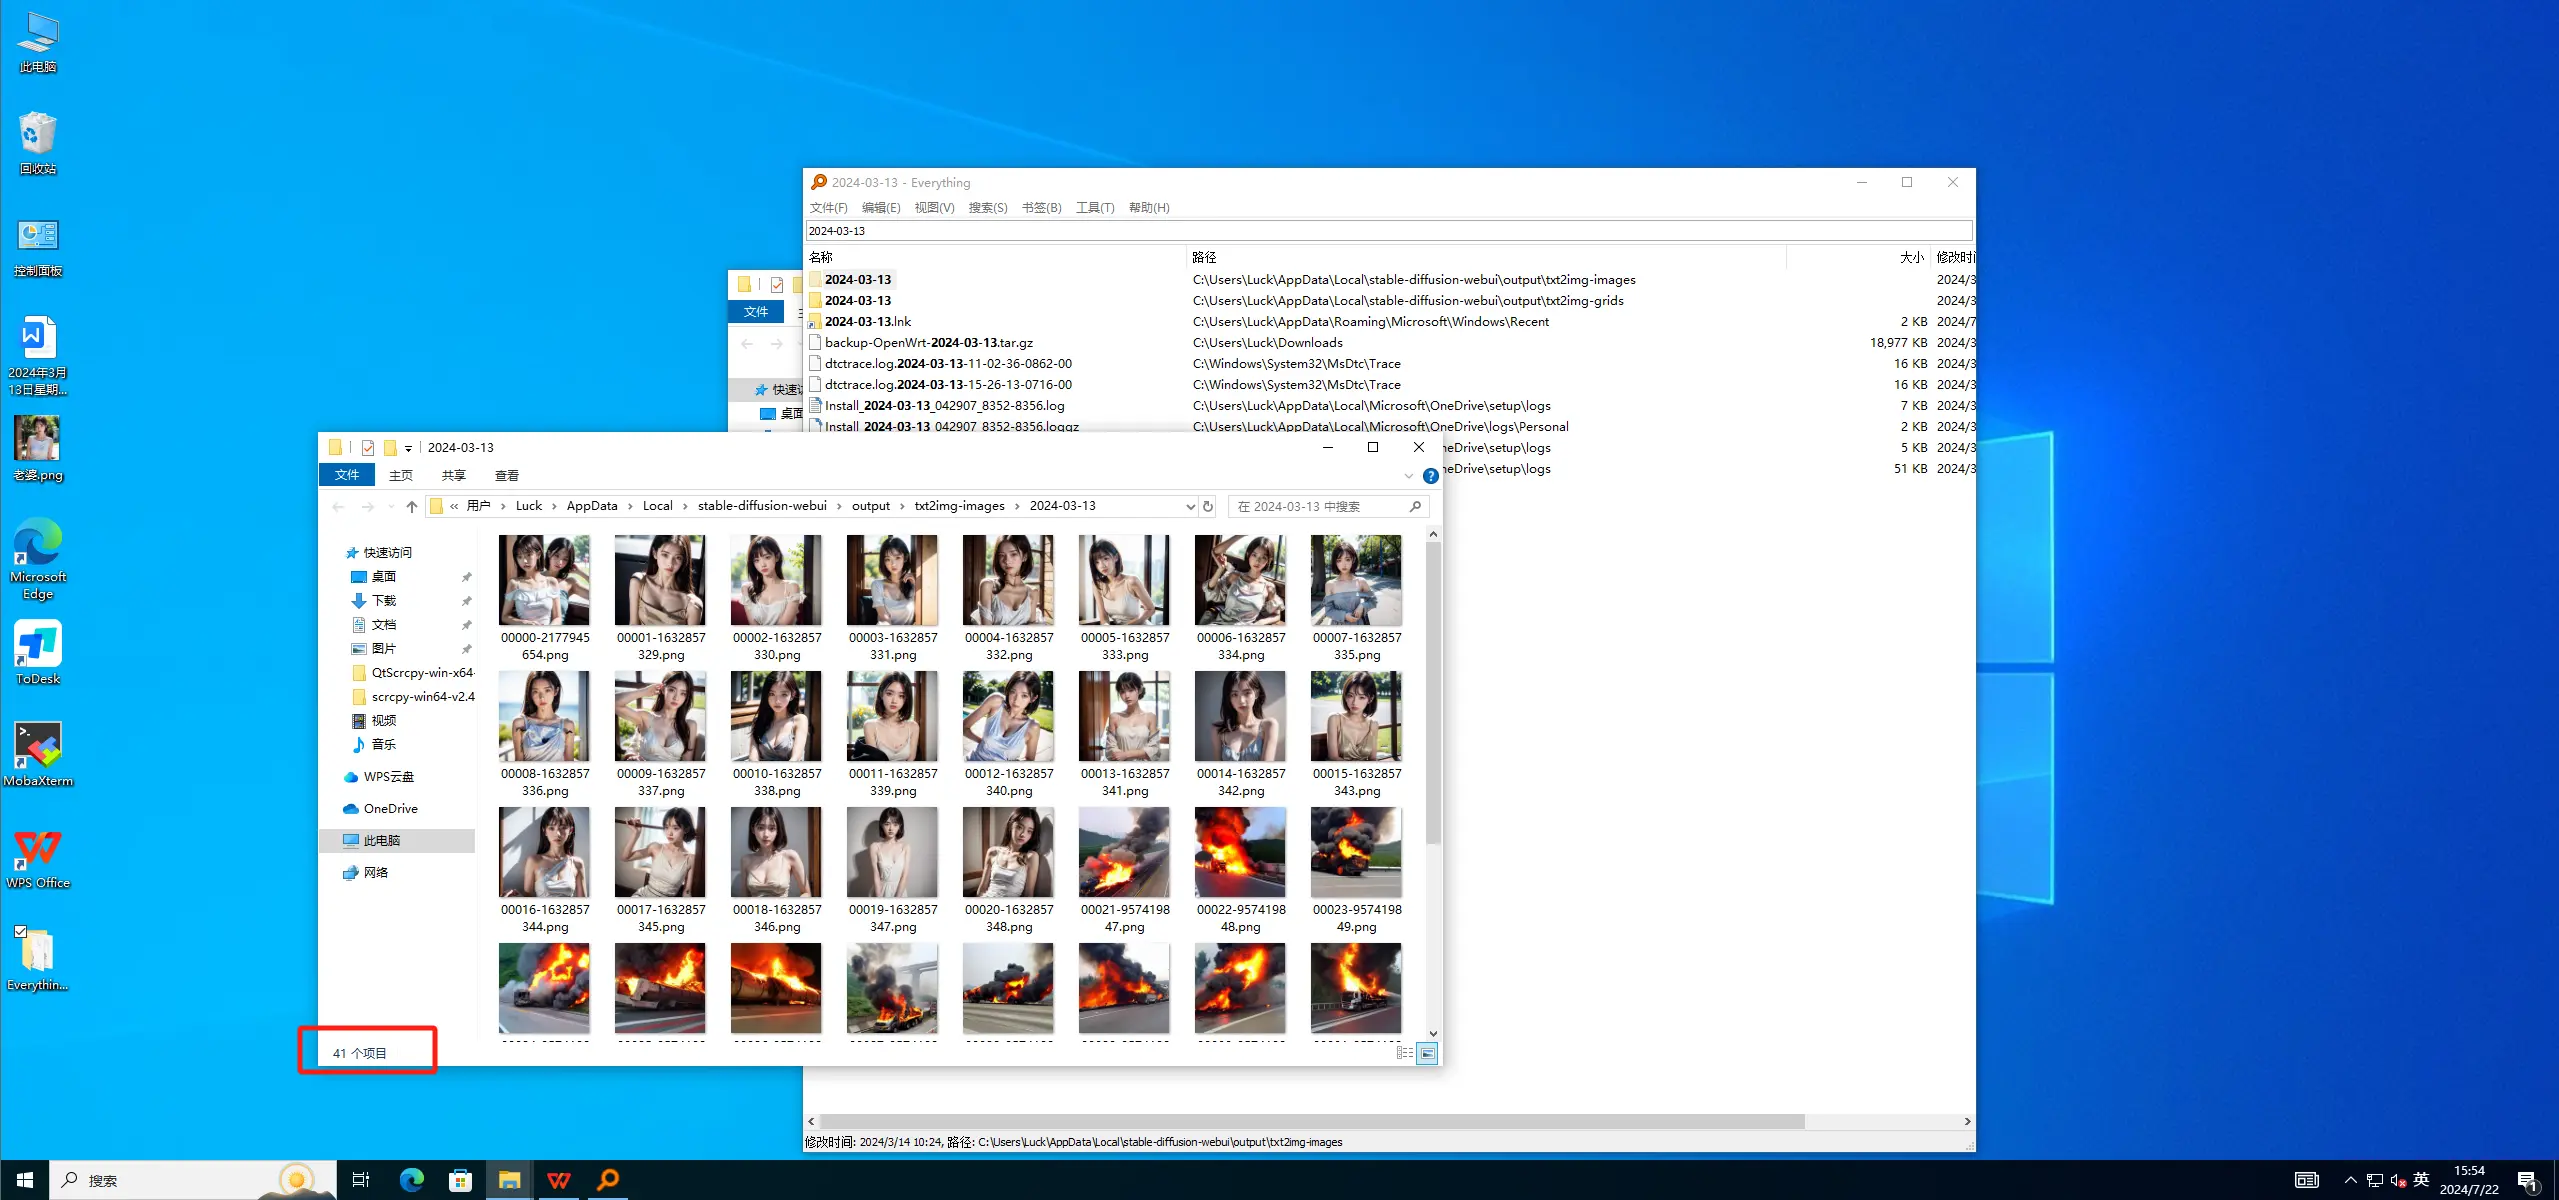Switch to the 查看 ribbon tab
Image resolution: width=2559 pixels, height=1200 pixels.
click(507, 474)
